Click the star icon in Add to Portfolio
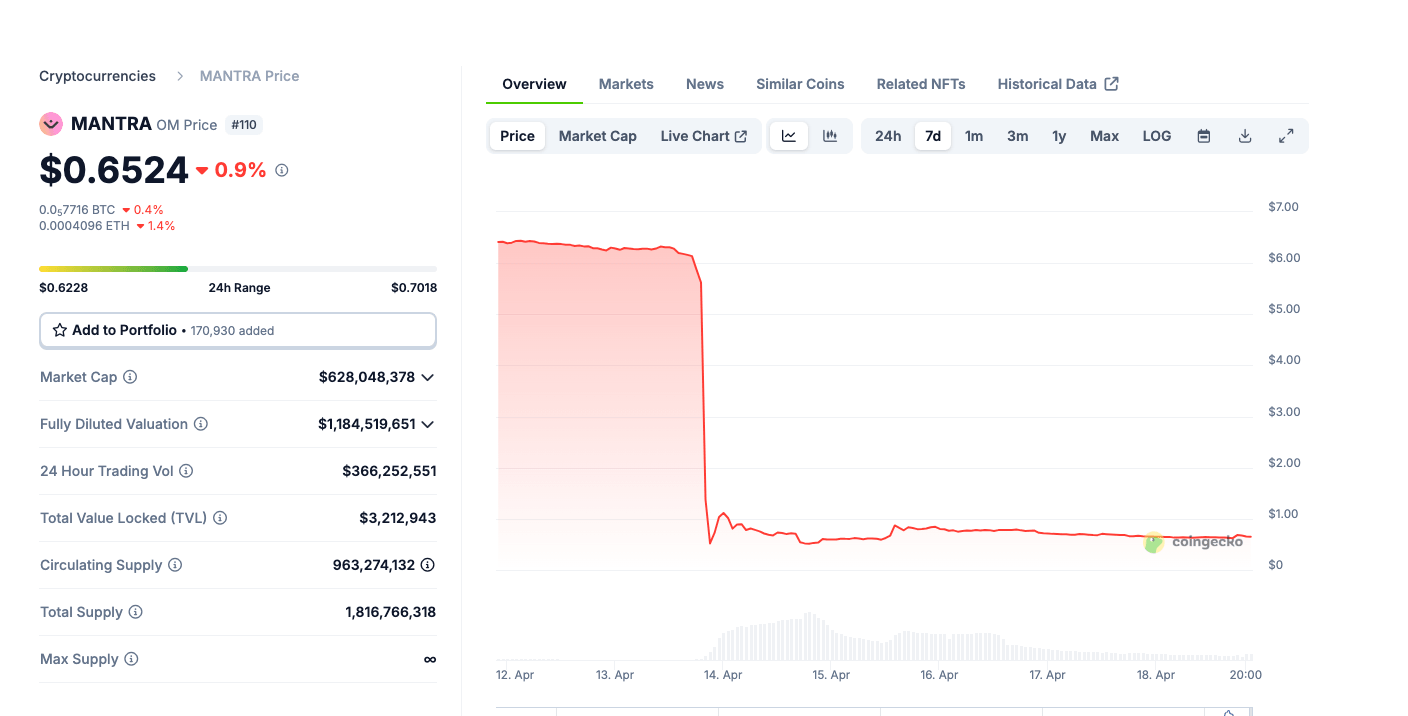 point(62,330)
